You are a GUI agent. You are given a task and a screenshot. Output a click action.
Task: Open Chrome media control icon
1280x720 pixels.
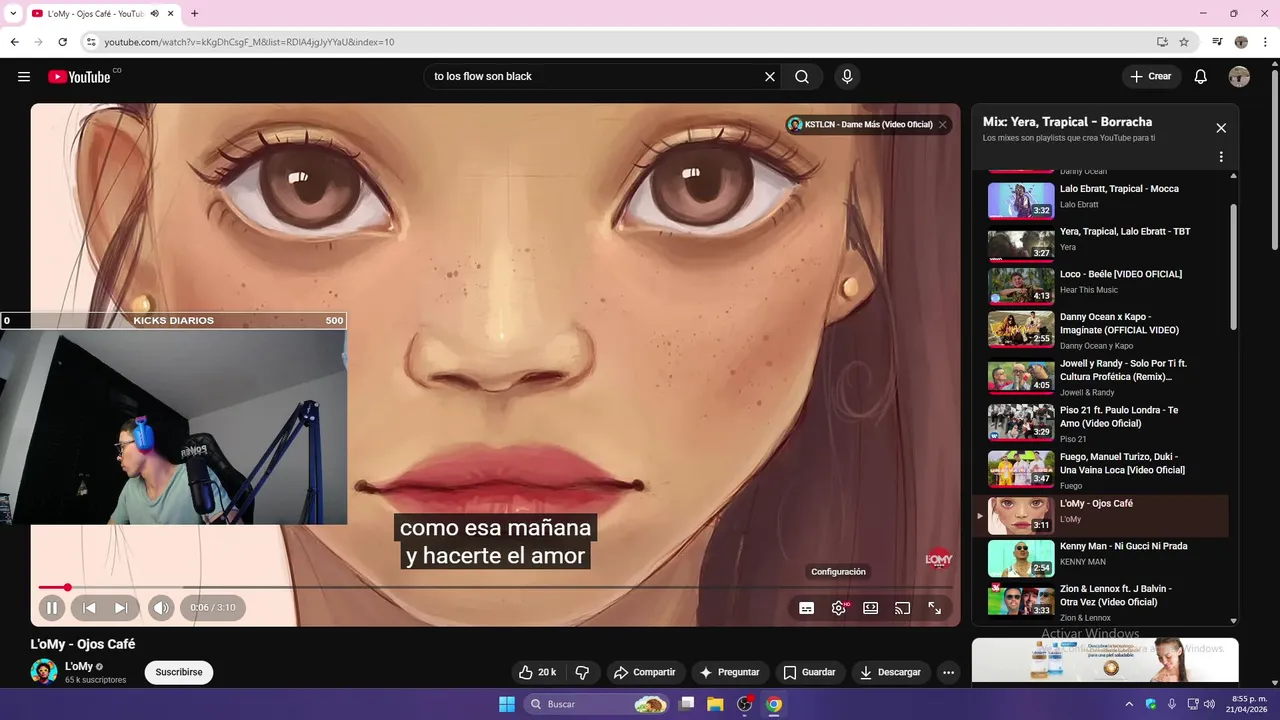[1217, 42]
